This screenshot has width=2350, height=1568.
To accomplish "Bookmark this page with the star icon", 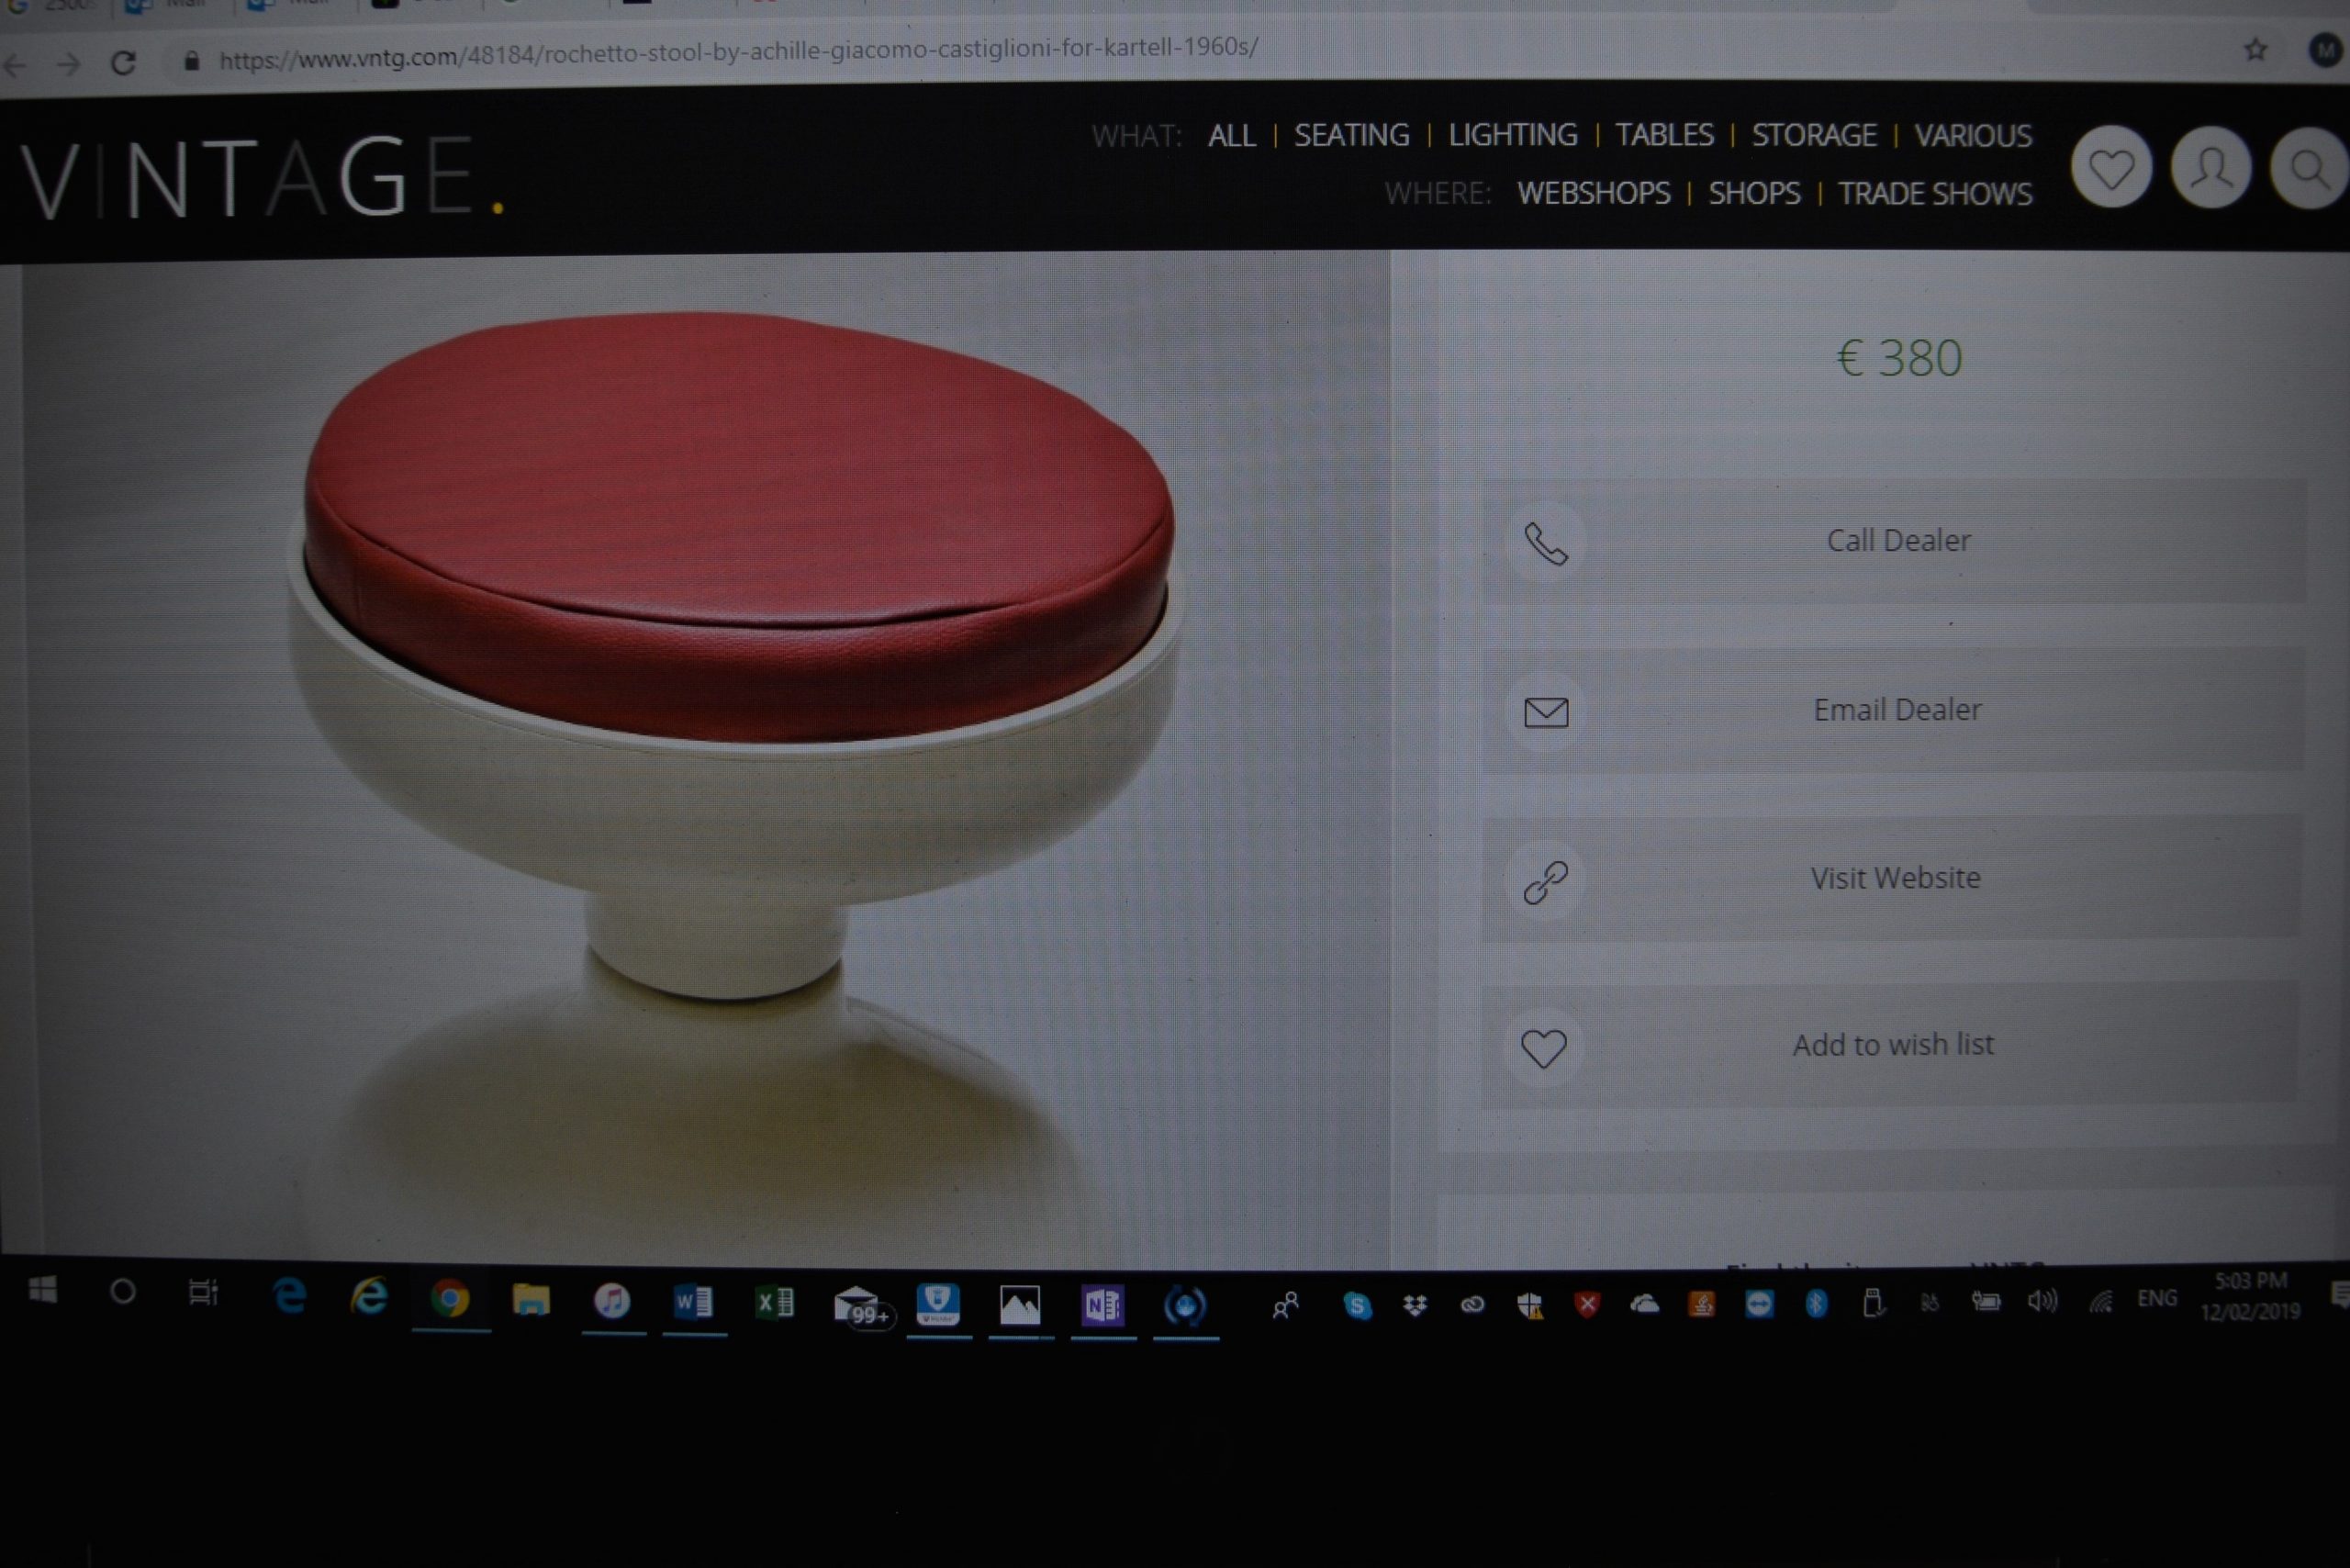I will (x=2254, y=49).
